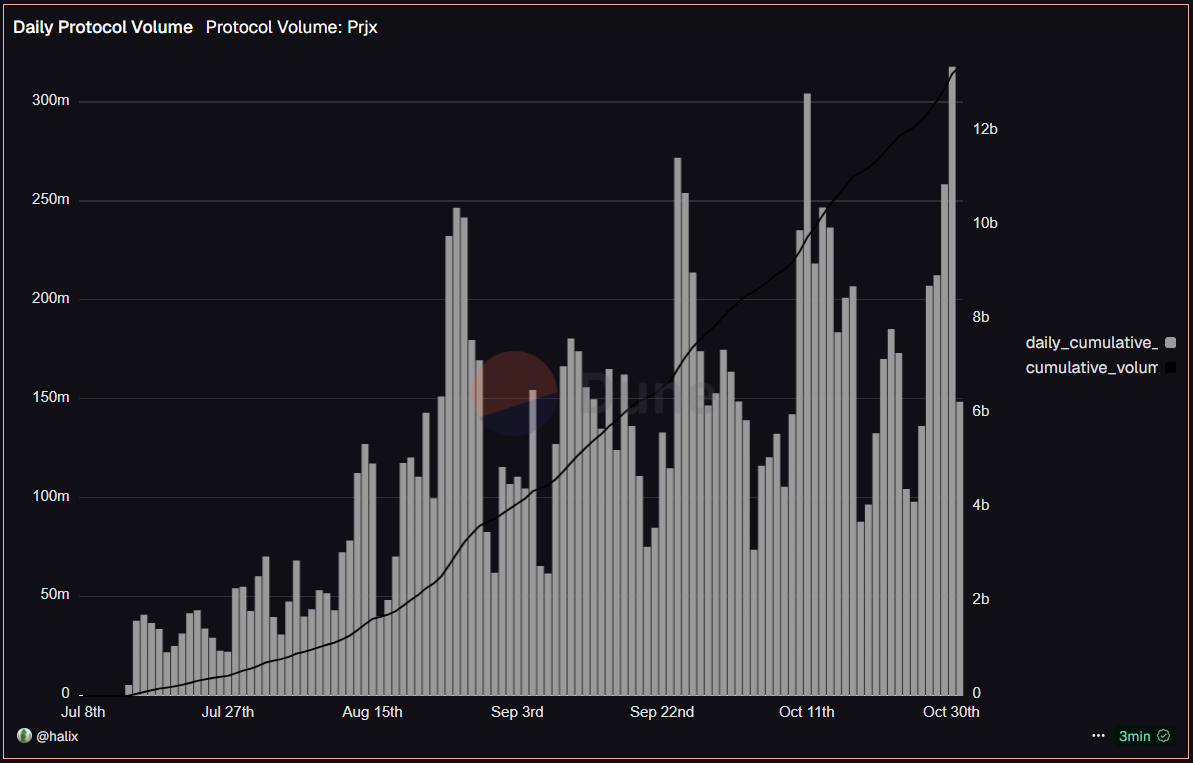Click the gray daily_cumulative_ legend swatch
The width and height of the screenshot is (1193, 763).
pos(1170,342)
